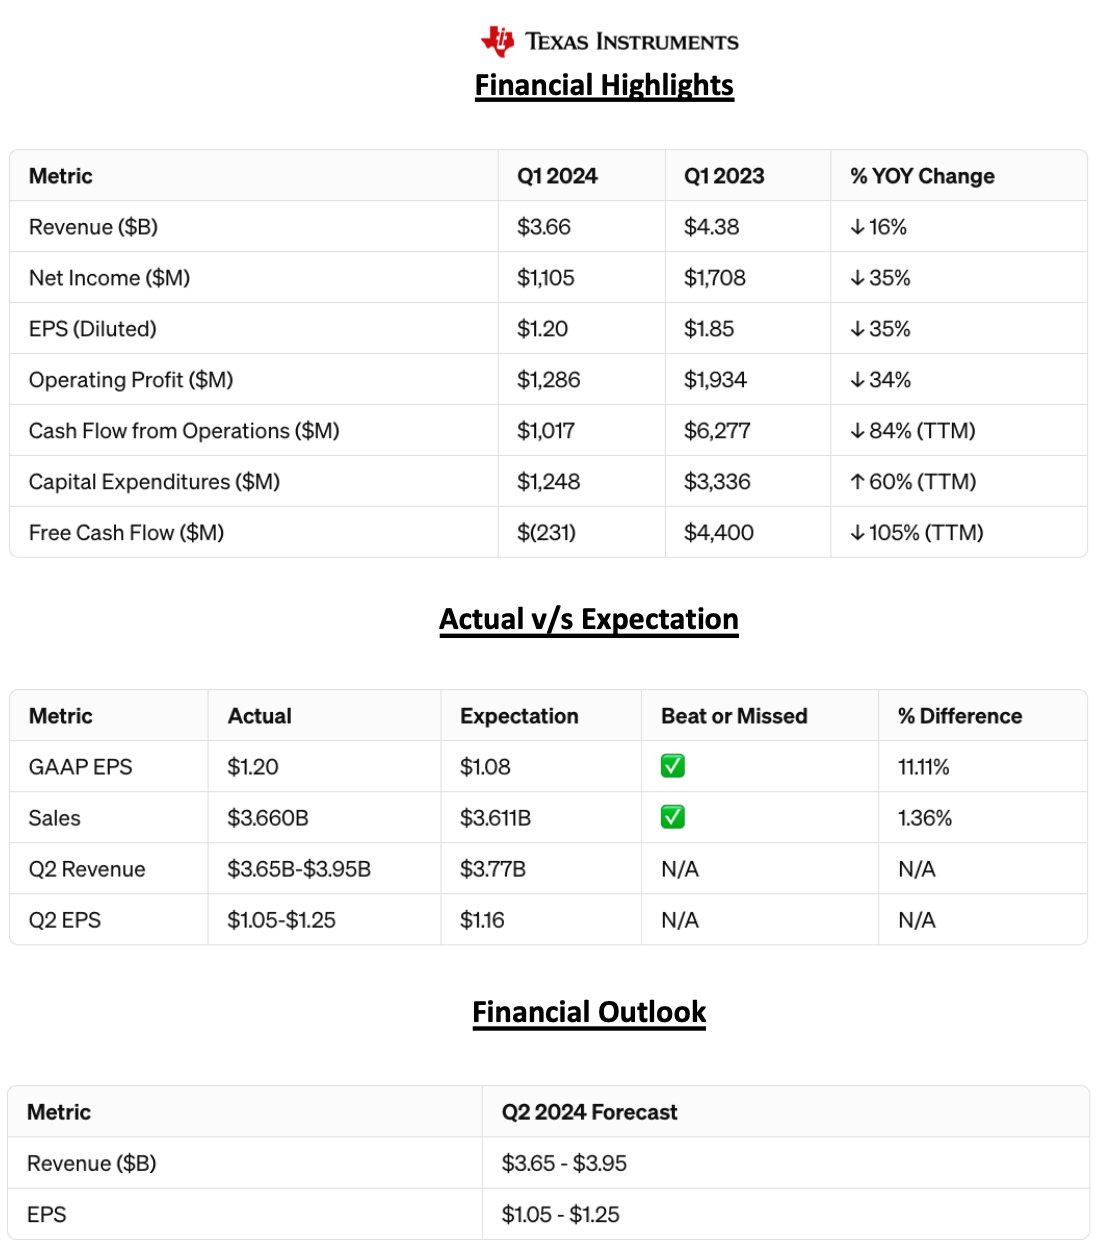This screenshot has width=1100, height=1250.
Task: Select the Q2 2024 Forecast column header
Action: point(589,1113)
